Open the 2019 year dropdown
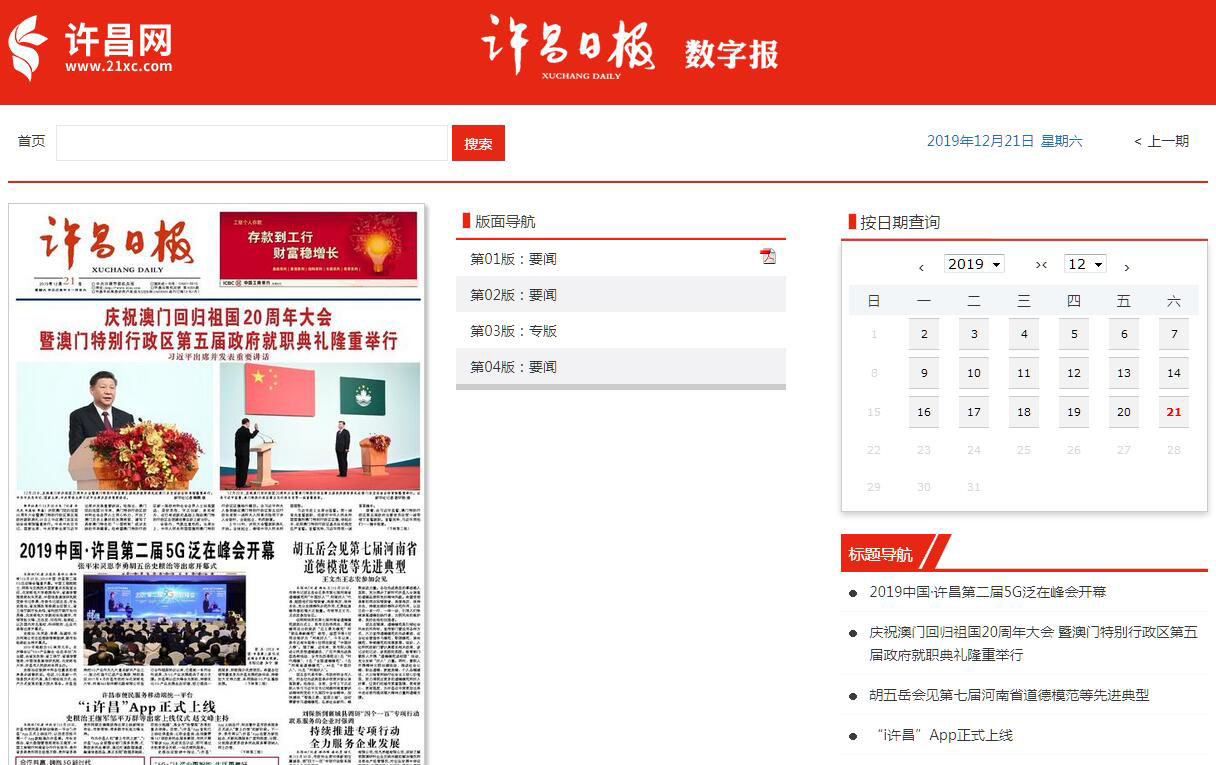This screenshot has width=1216, height=765. click(974, 264)
